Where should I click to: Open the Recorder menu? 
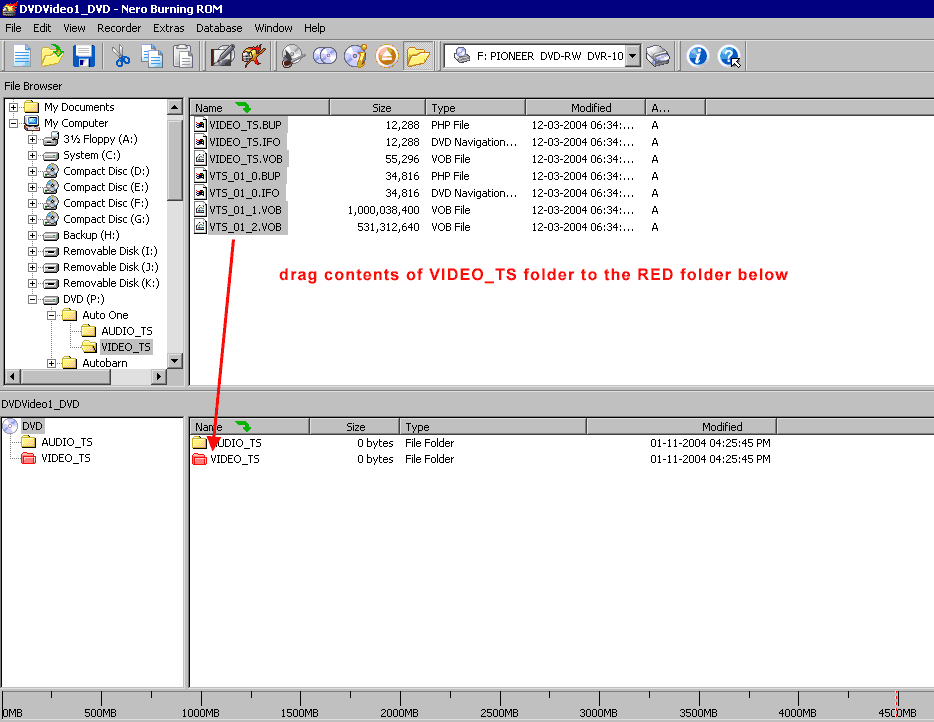tap(119, 28)
